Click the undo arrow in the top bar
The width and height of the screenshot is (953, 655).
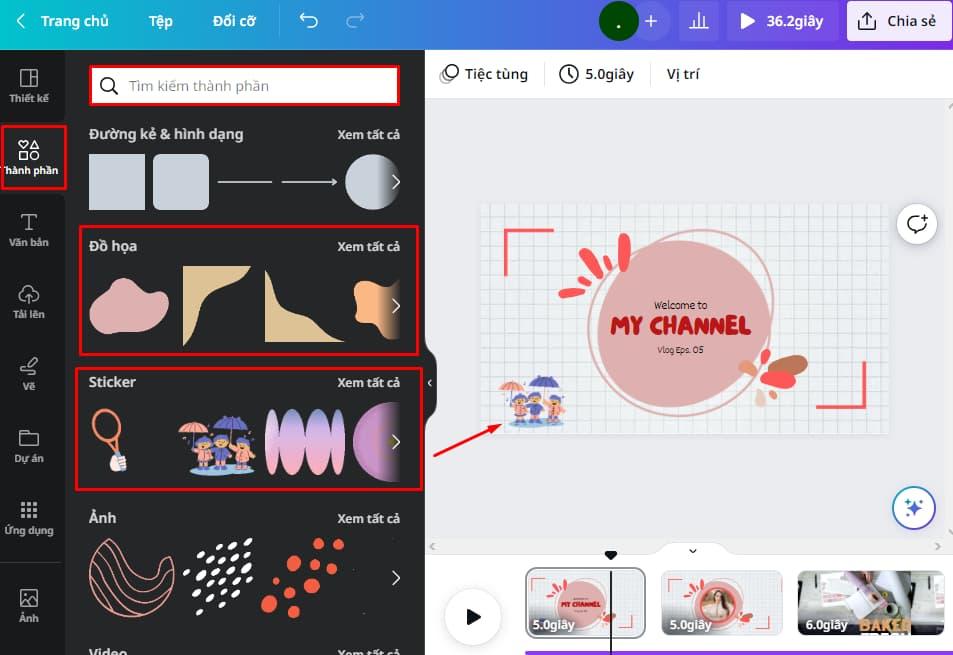tap(309, 20)
